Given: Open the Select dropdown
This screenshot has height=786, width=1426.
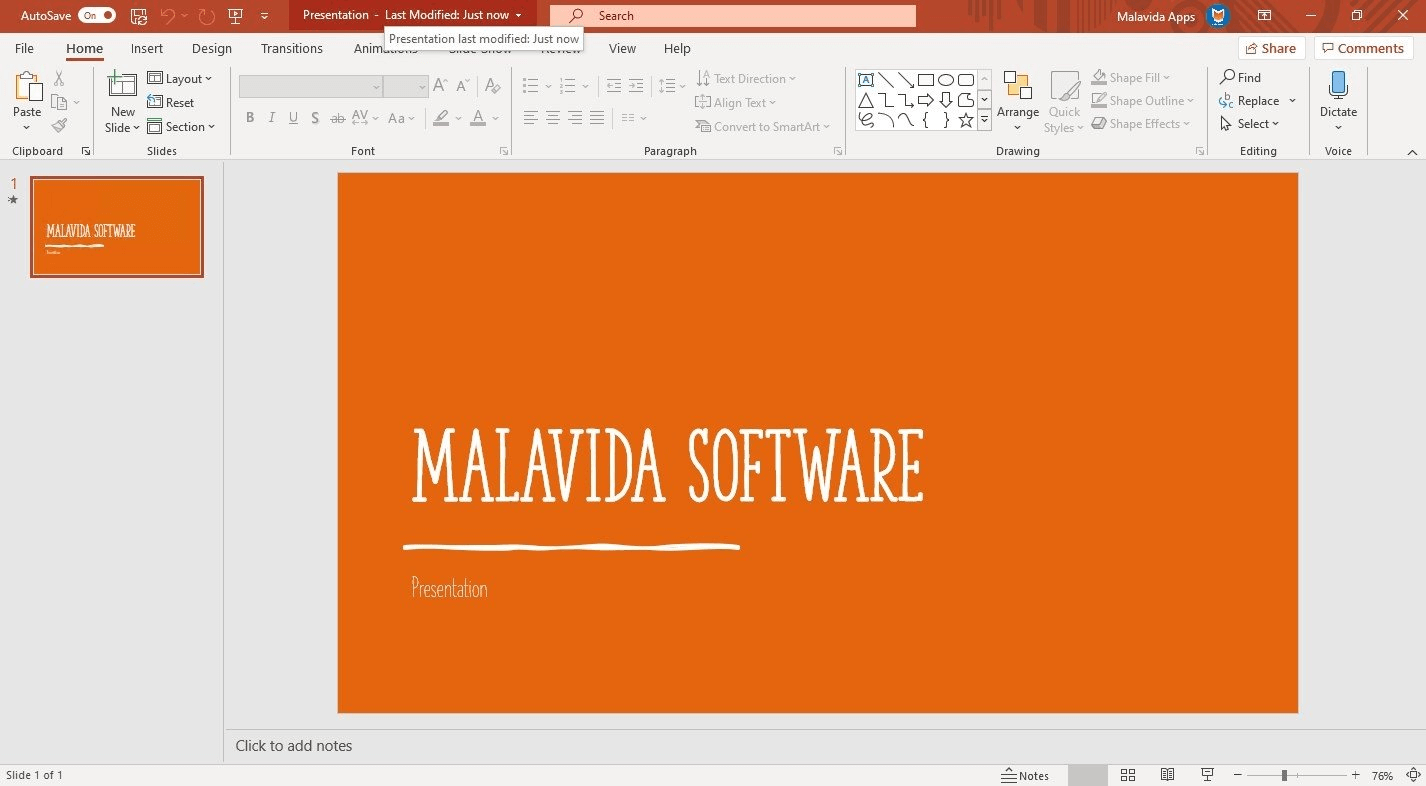Looking at the screenshot, I should pyautogui.click(x=1250, y=124).
